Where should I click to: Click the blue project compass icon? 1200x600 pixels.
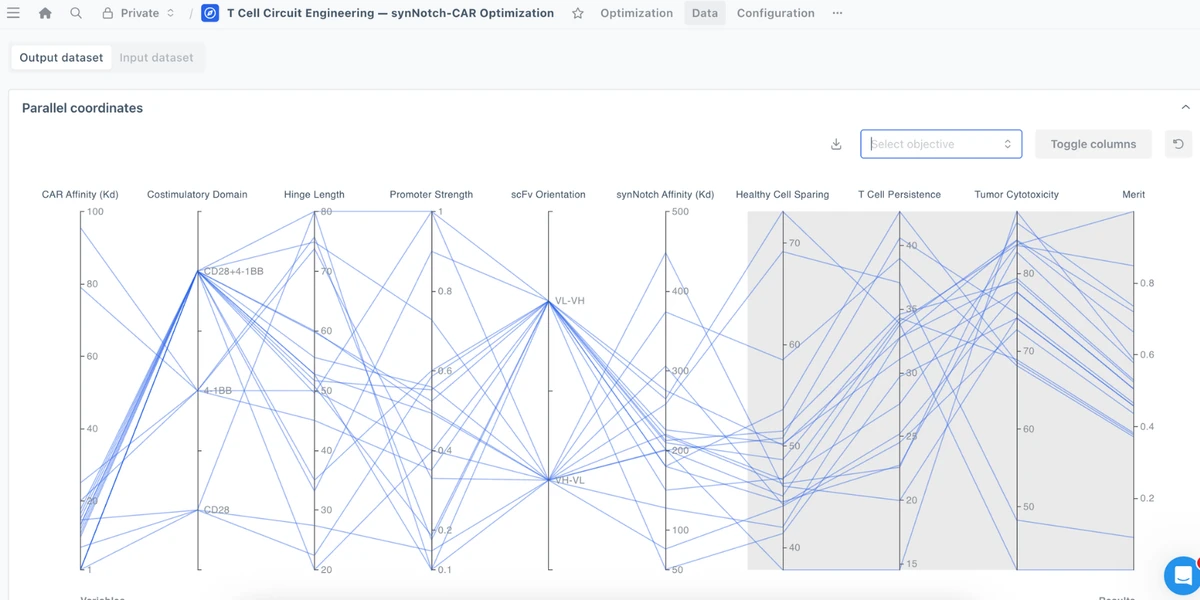pos(210,13)
